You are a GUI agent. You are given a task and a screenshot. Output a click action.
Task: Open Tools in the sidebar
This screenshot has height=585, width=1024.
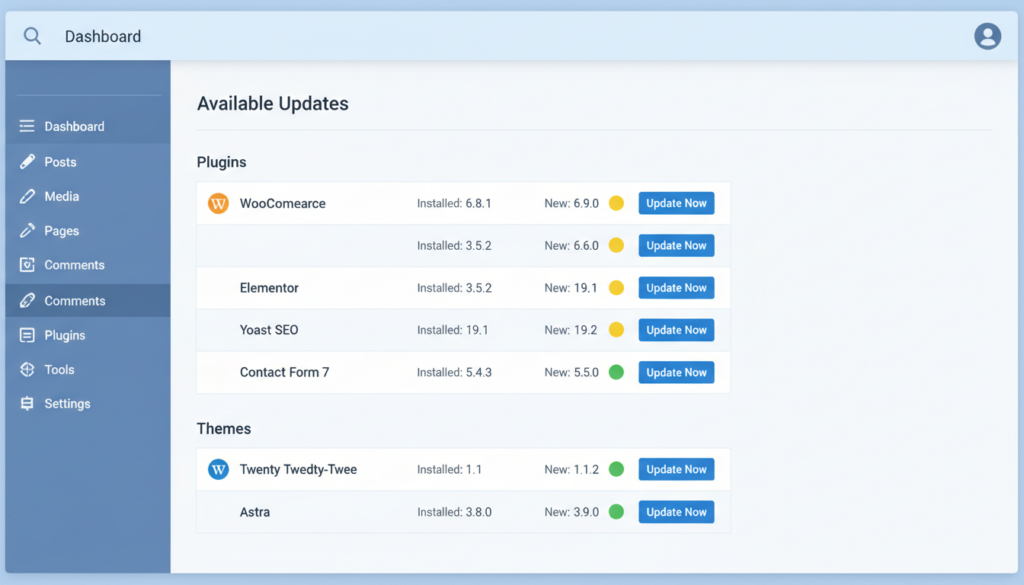[88, 369]
